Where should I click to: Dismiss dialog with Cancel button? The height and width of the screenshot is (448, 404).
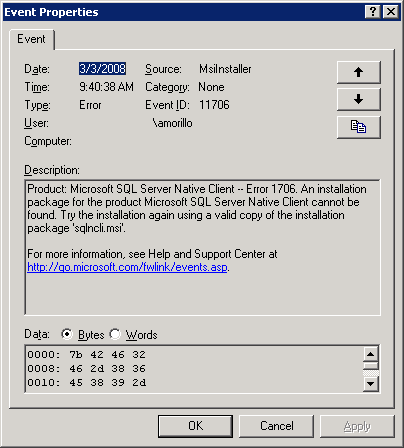tap(277, 426)
